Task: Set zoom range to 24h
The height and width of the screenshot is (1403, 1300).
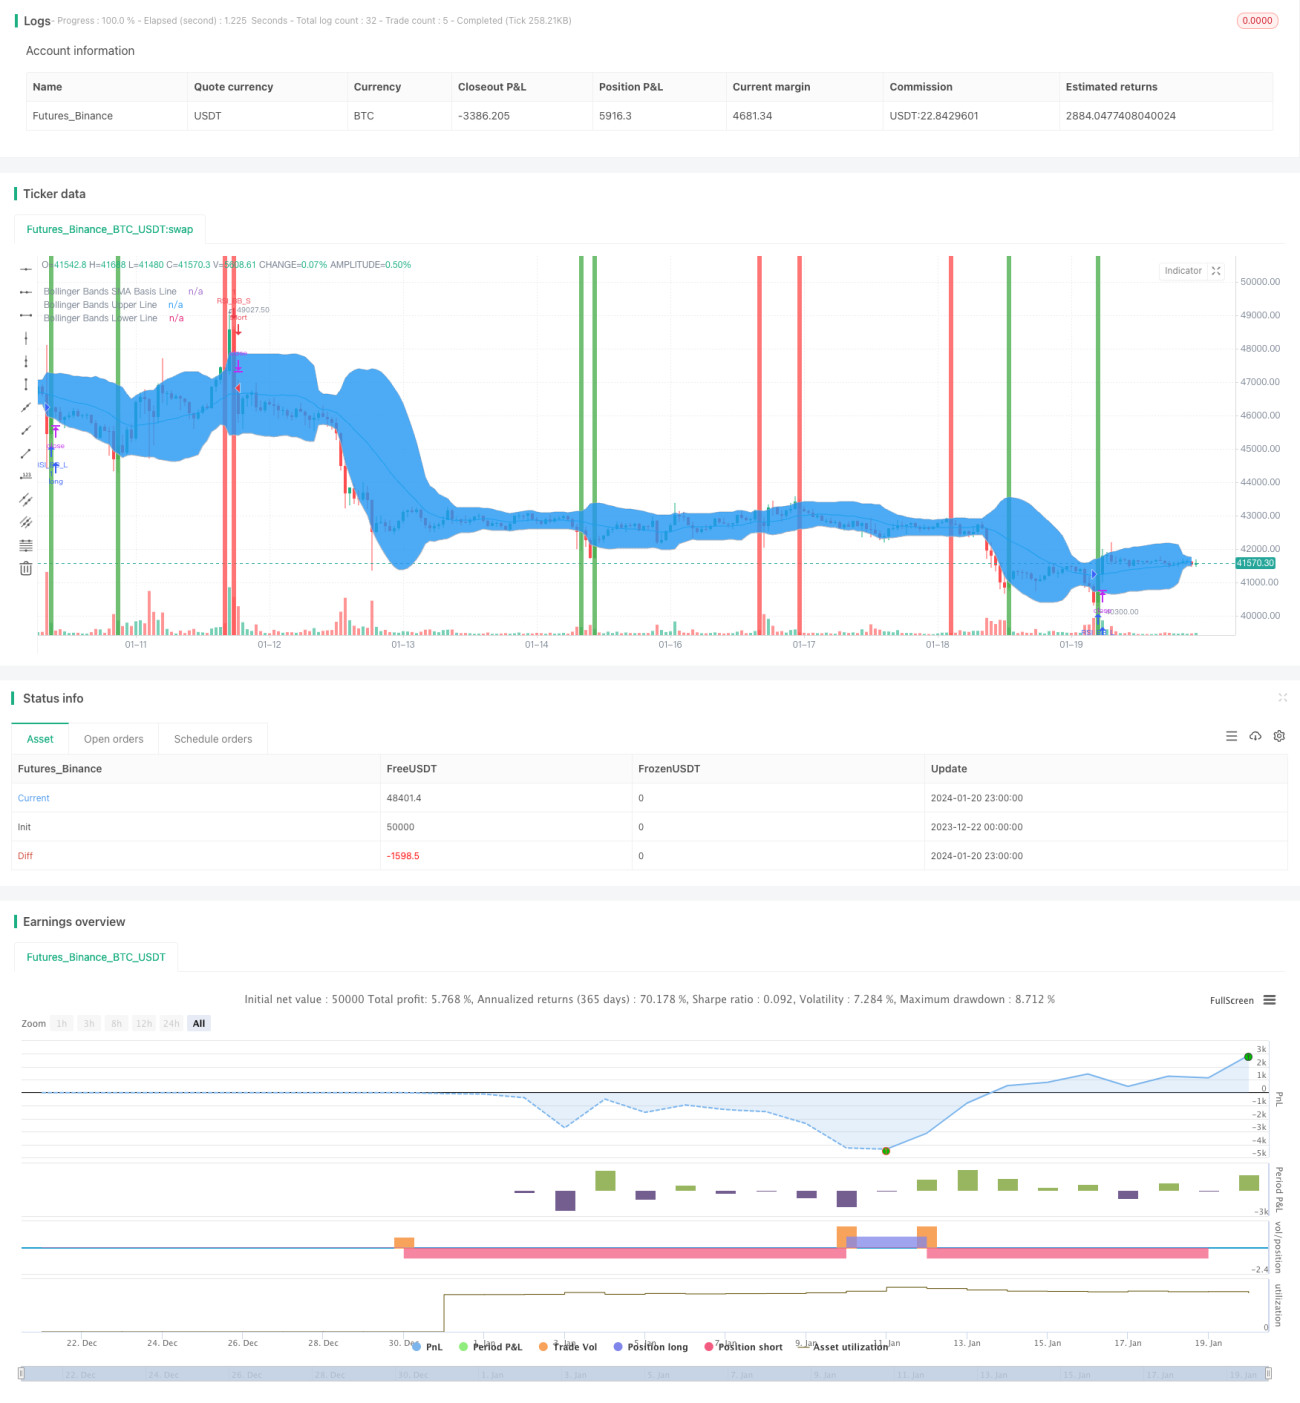Action: (x=171, y=1023)
